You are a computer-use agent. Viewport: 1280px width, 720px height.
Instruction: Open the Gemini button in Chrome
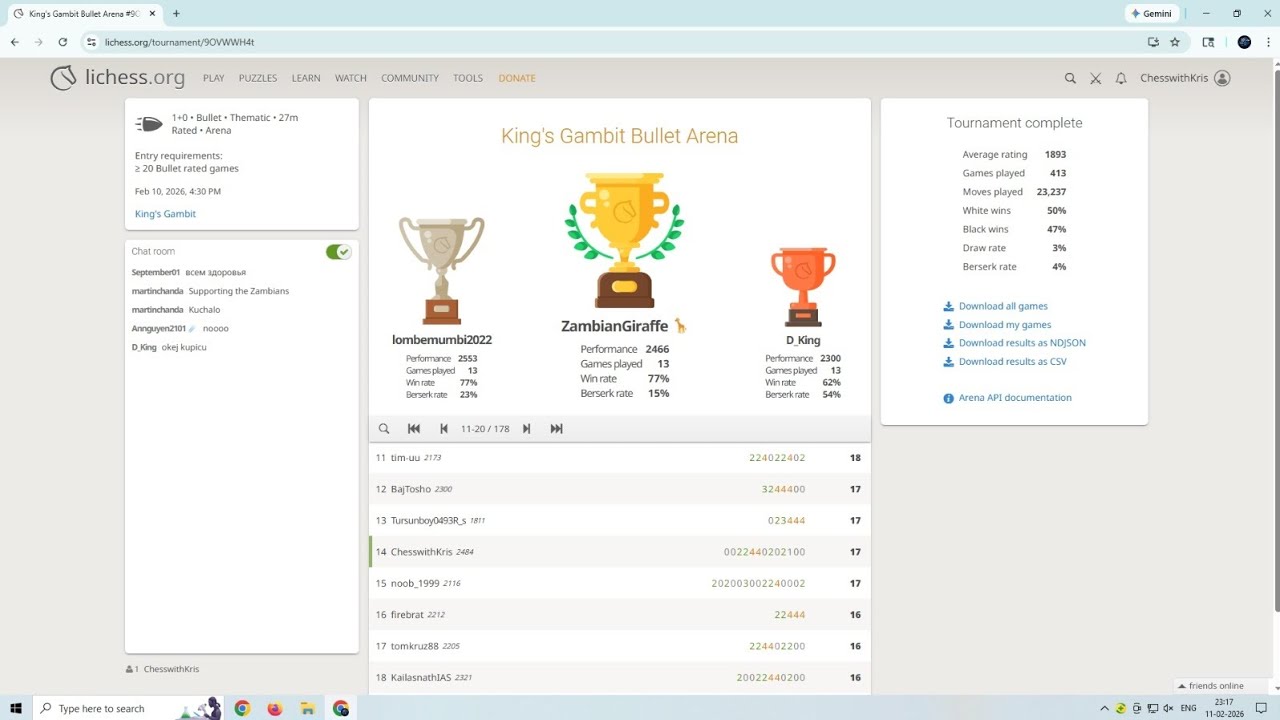(x=1152, y=14)
